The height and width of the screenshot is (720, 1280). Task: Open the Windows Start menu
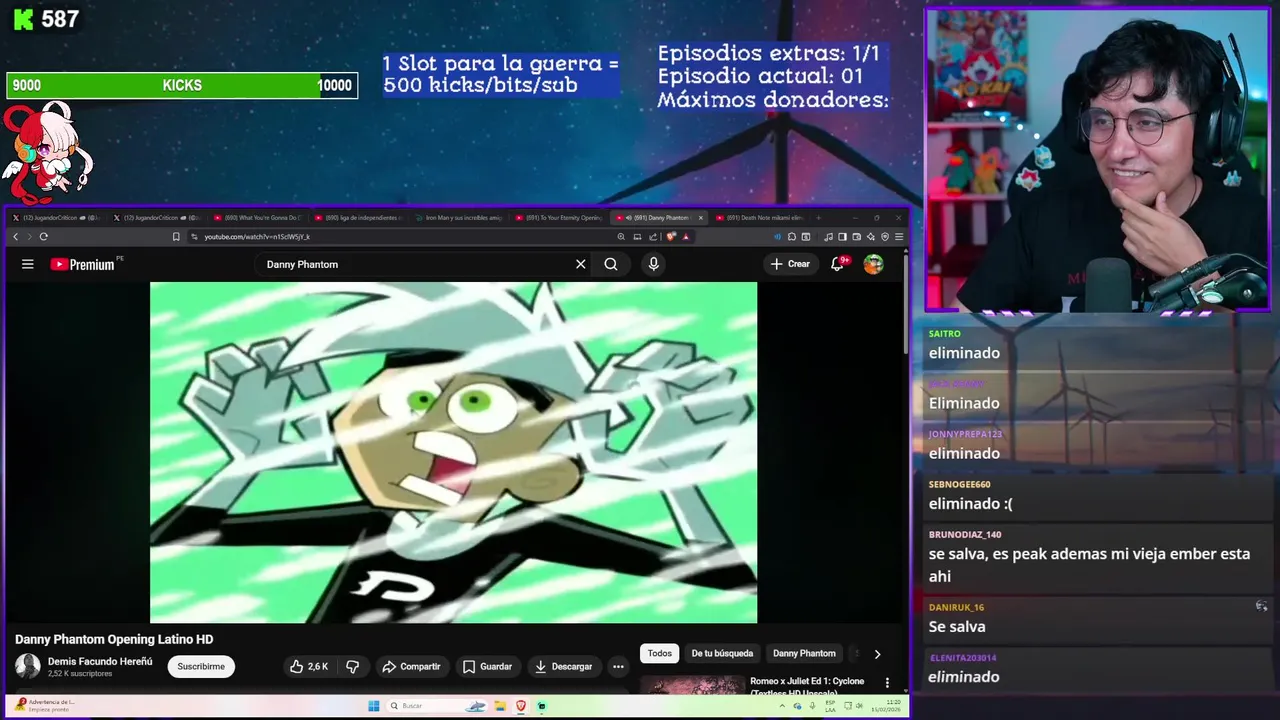tap(374, 706)
